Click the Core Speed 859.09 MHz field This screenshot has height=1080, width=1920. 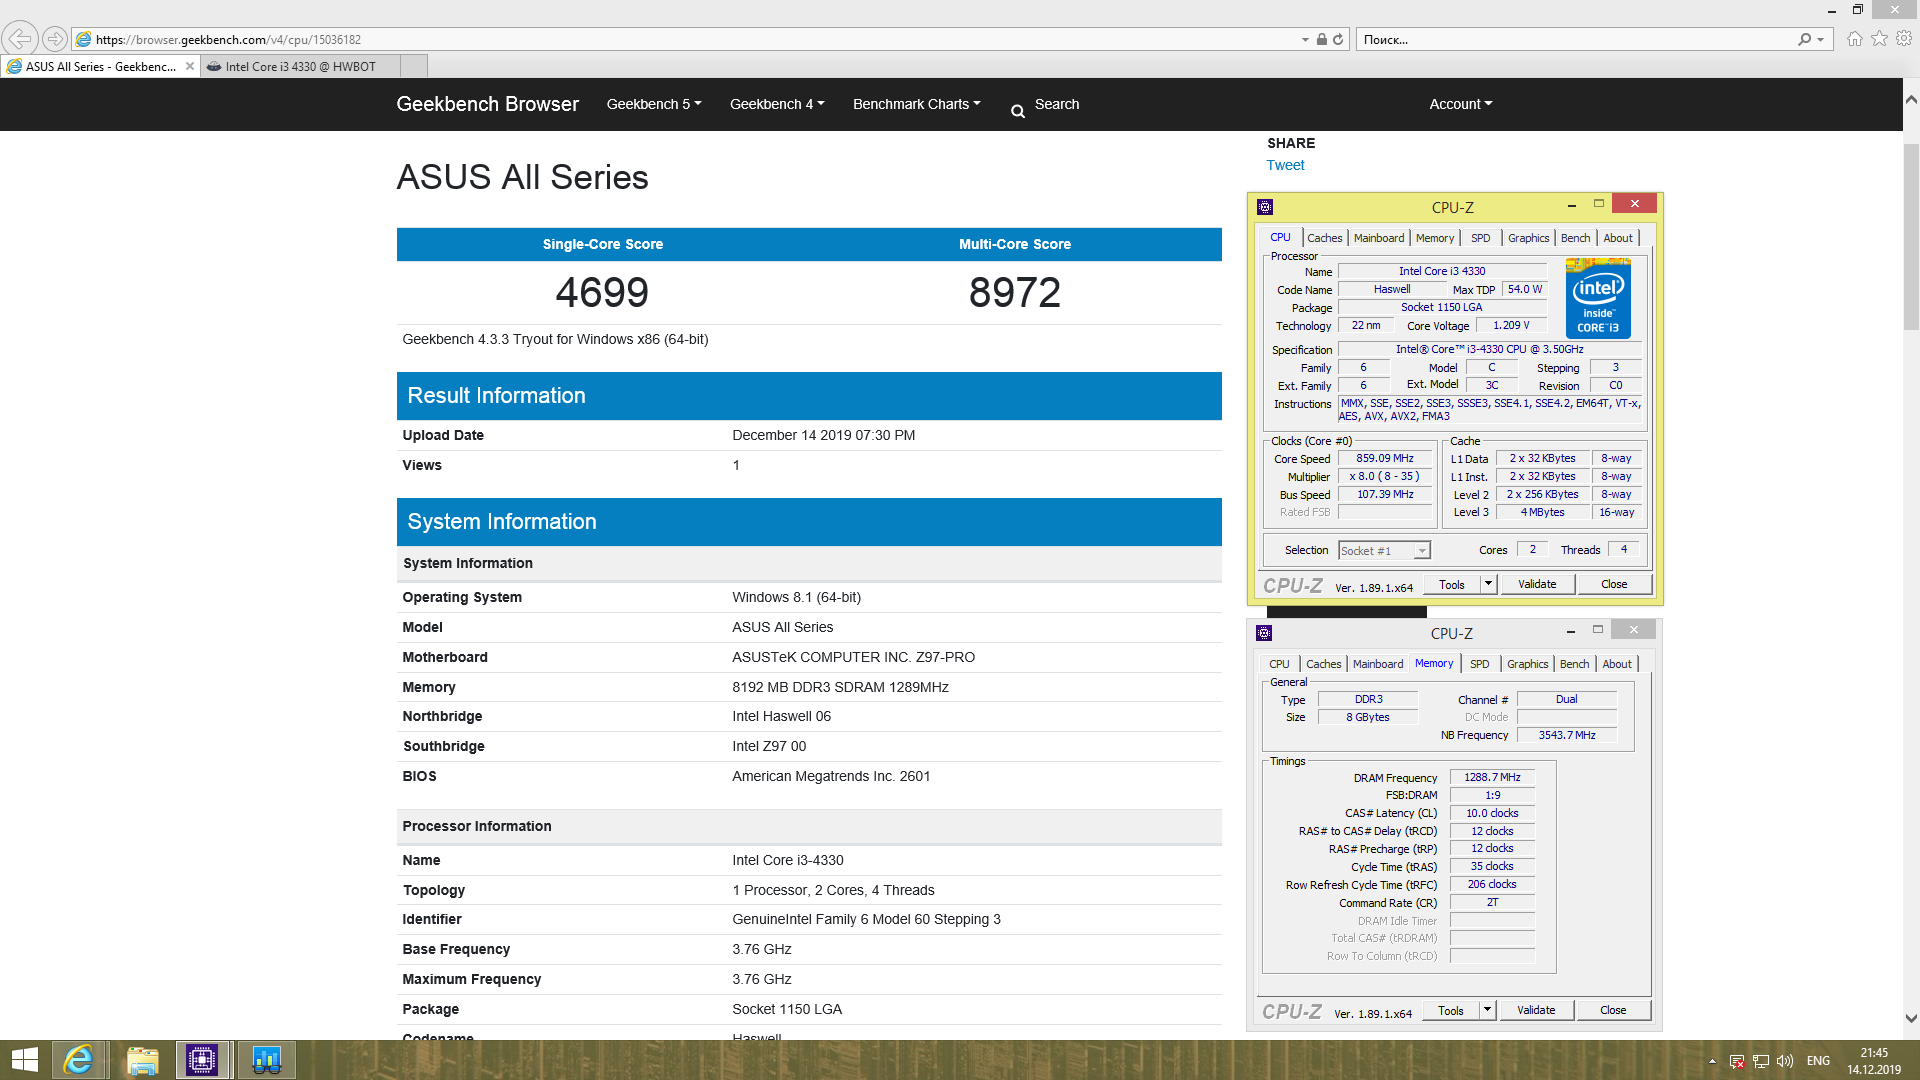click(x=1385, y=458)
